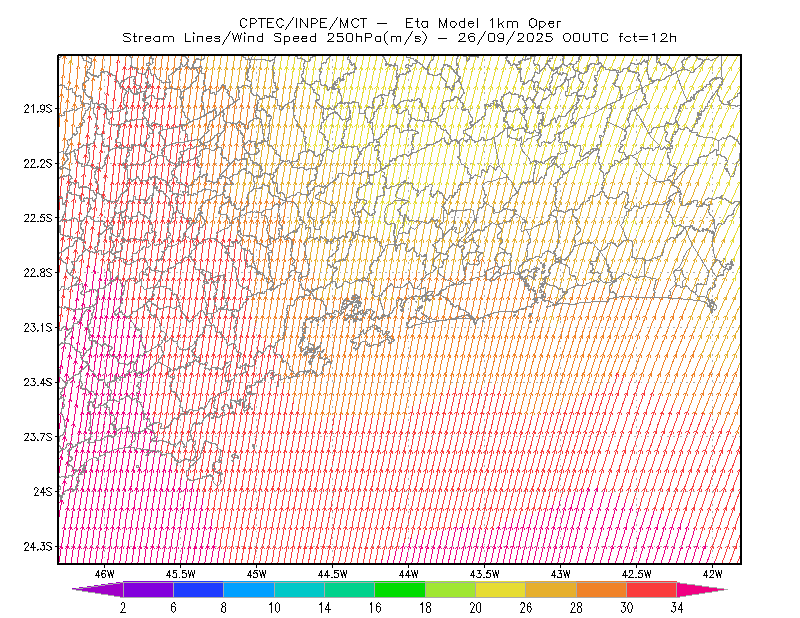The image size is (800, 618).
Task: Click the yellow colorbar segment
Action: pyautogui.click(x=501, y=589)
